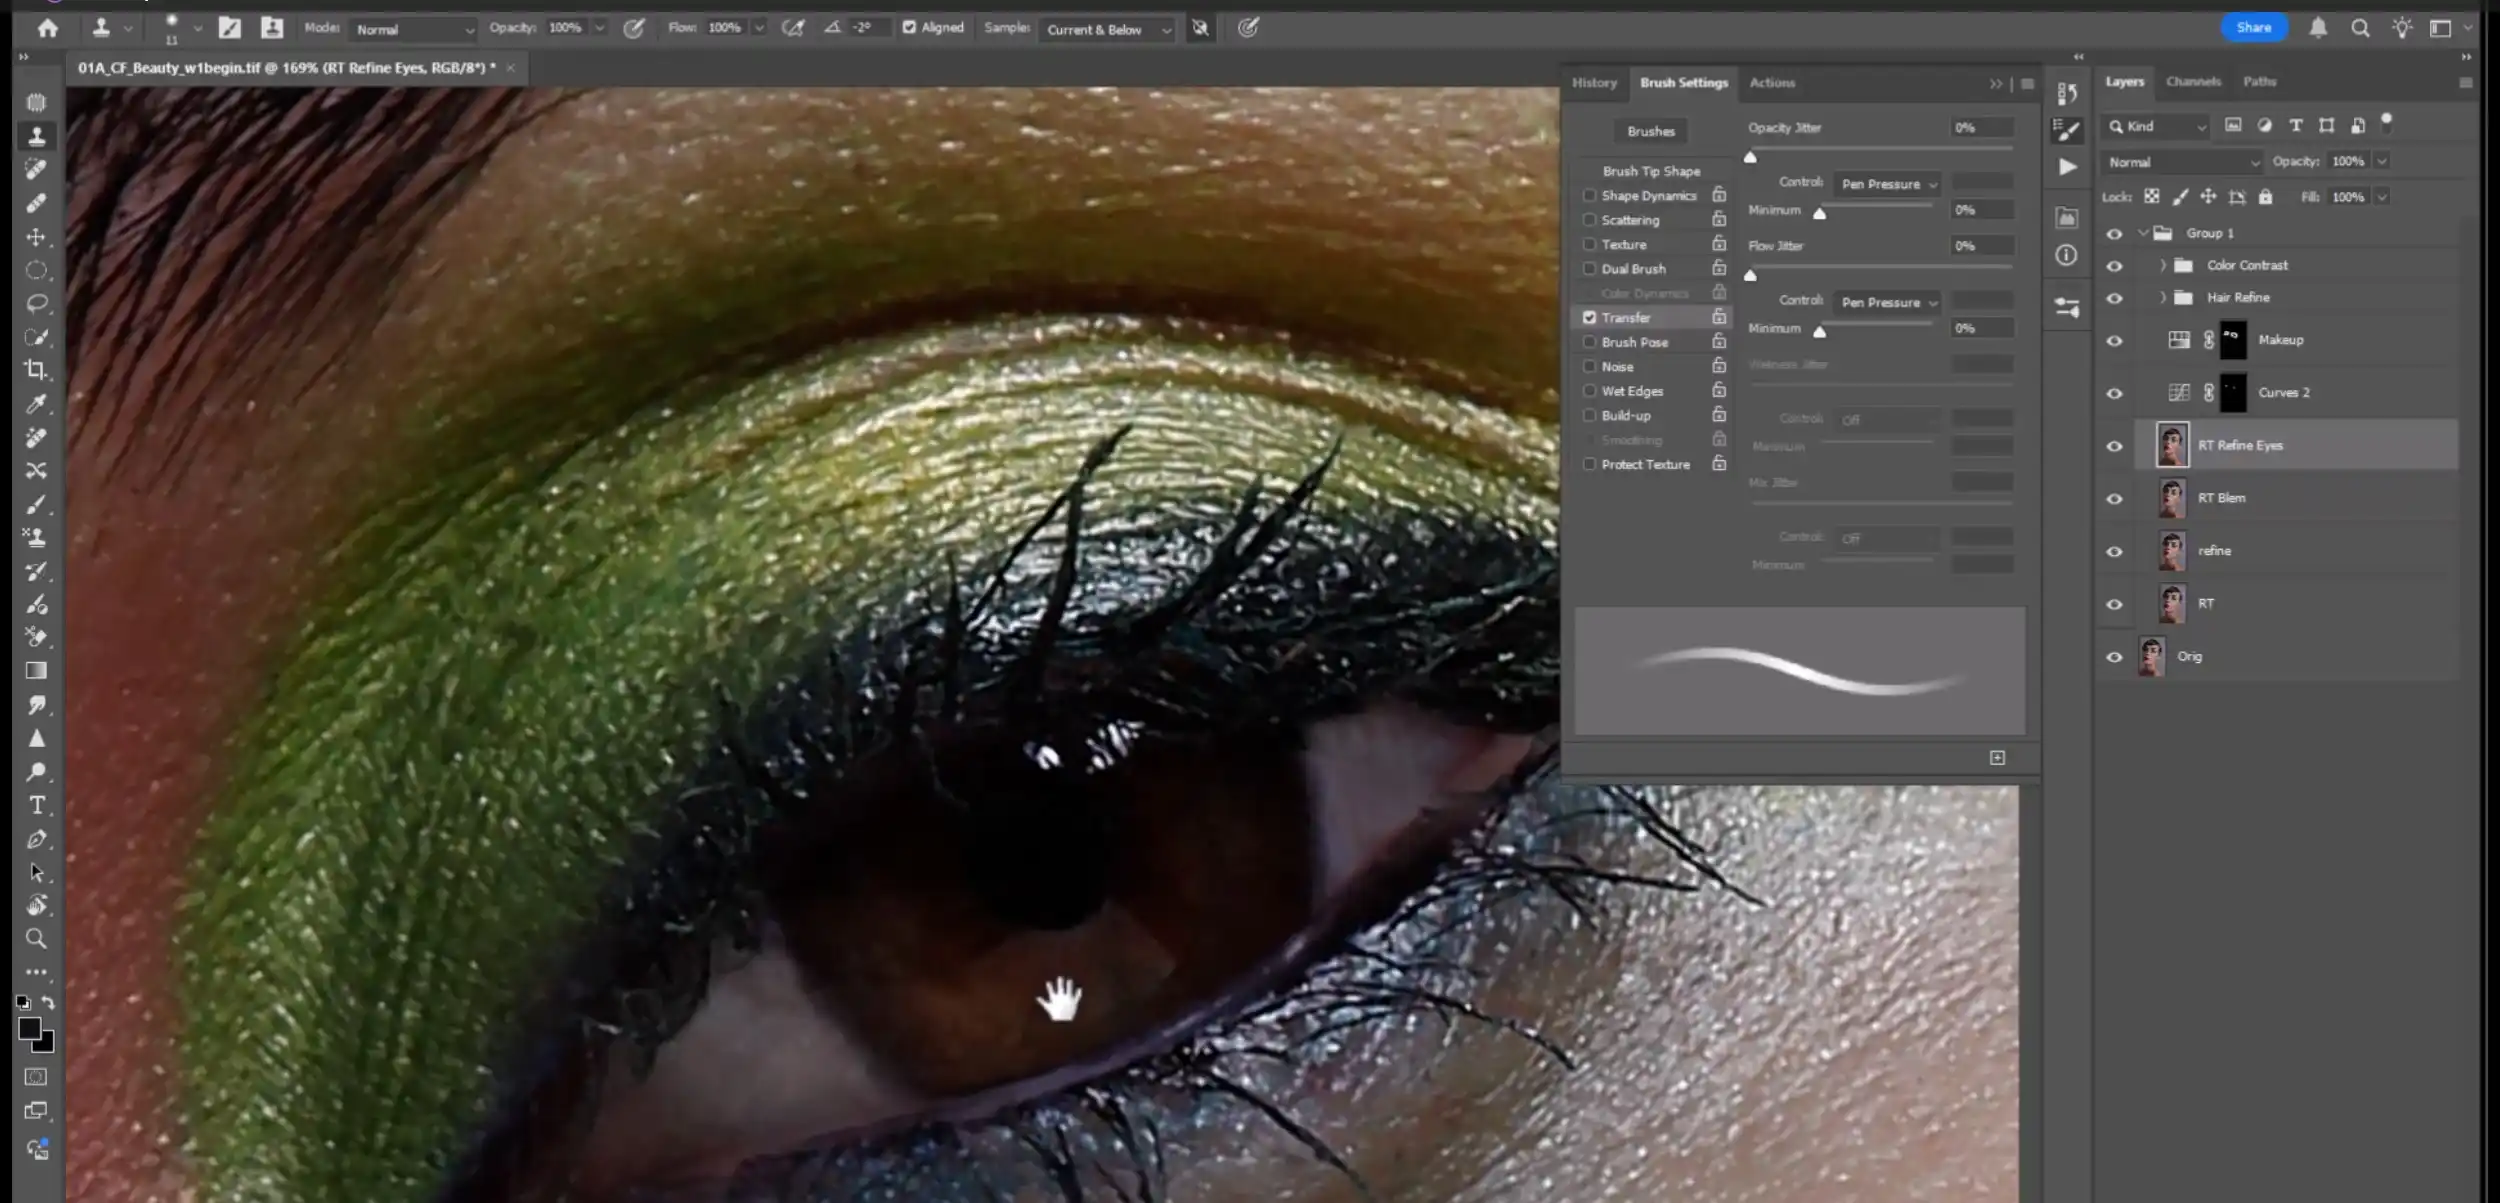Lock all on the layer
Viewport: 2500px width, 1203px height.
[2266, 197]
